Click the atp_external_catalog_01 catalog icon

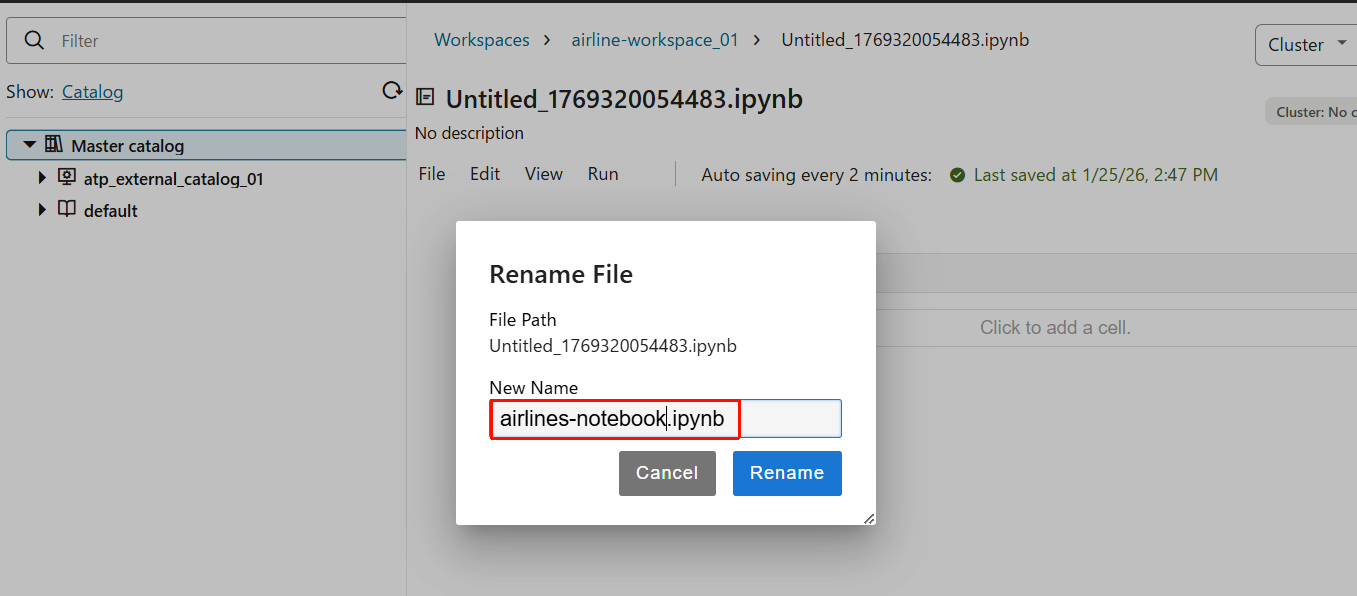click(67, 178)
